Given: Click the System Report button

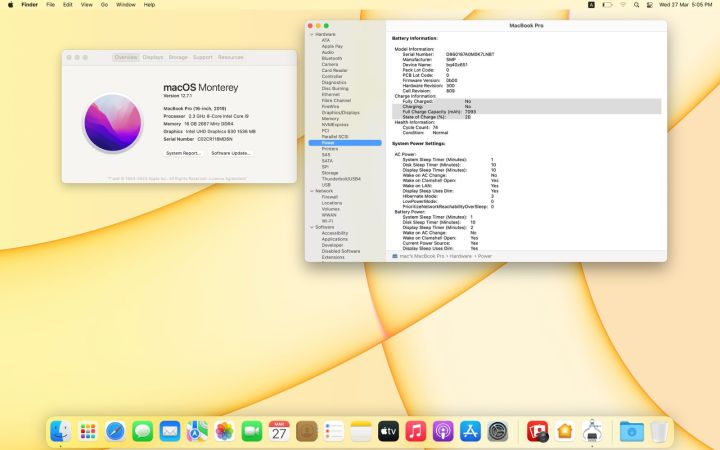Looking at the screenshot, I should pyautogui.click(x=183, y=153).
